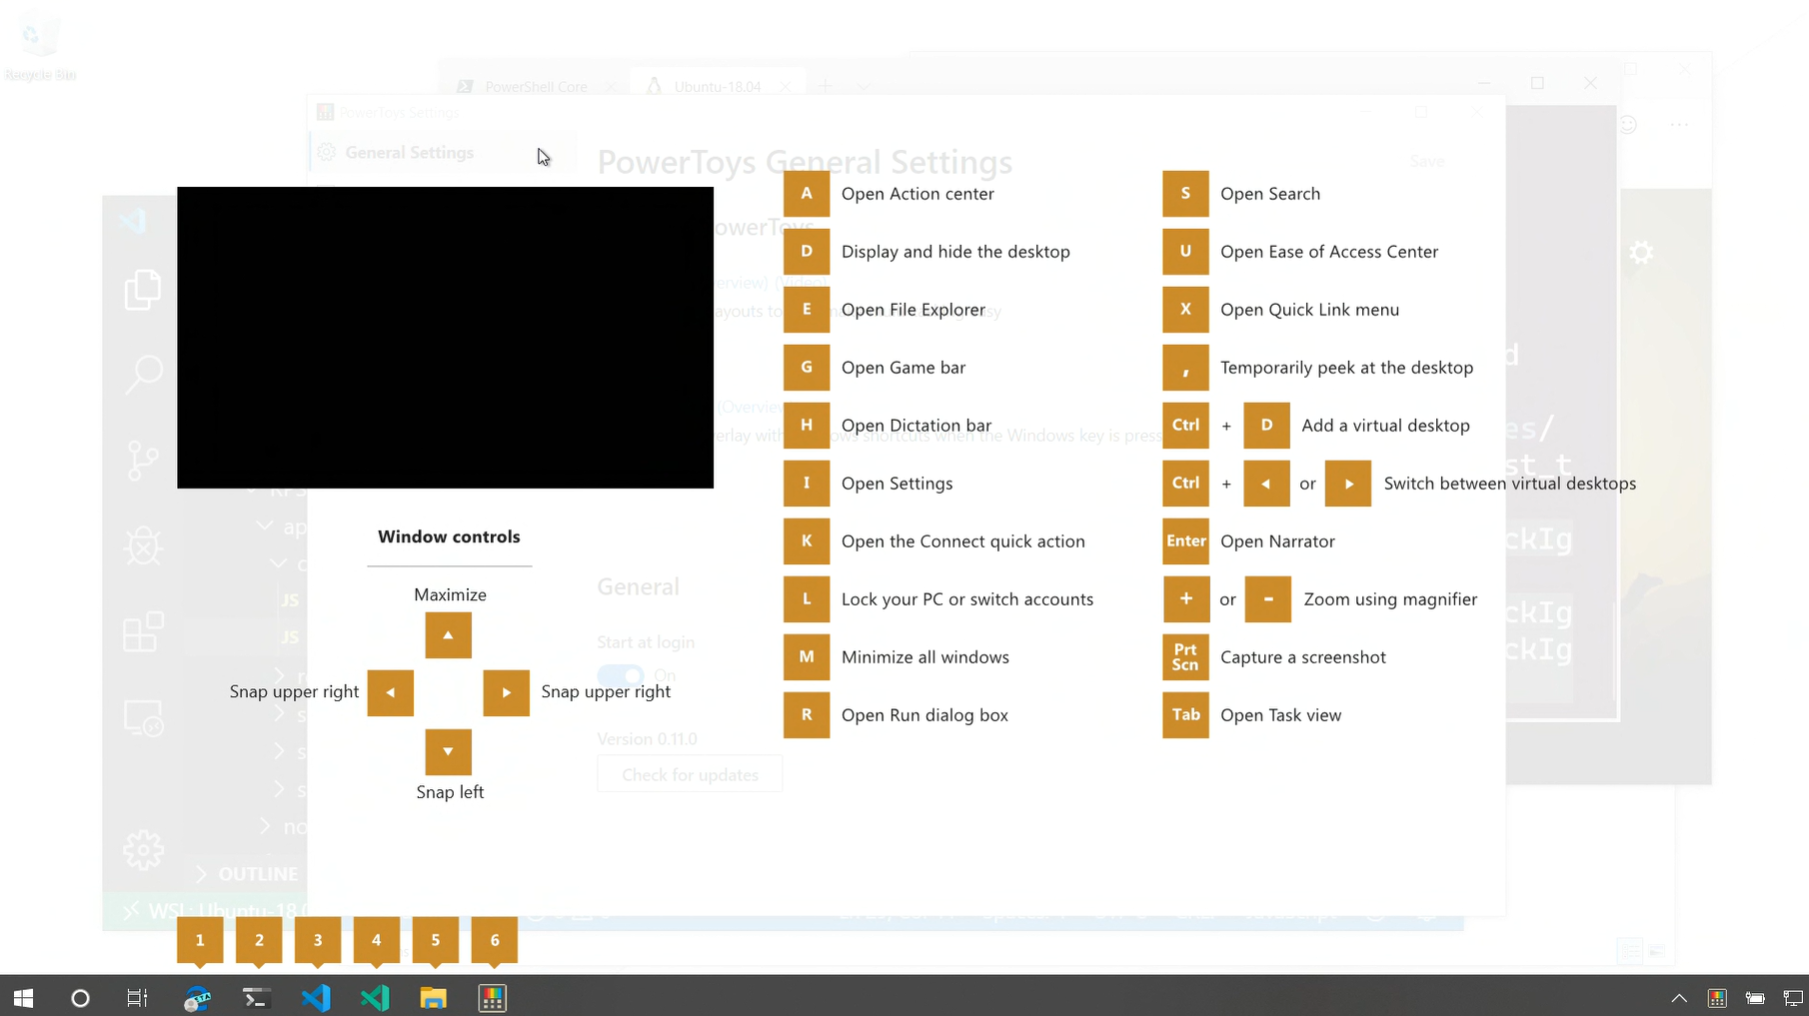
Task: Toggle the Start at login switch
Action: (620, 676)
